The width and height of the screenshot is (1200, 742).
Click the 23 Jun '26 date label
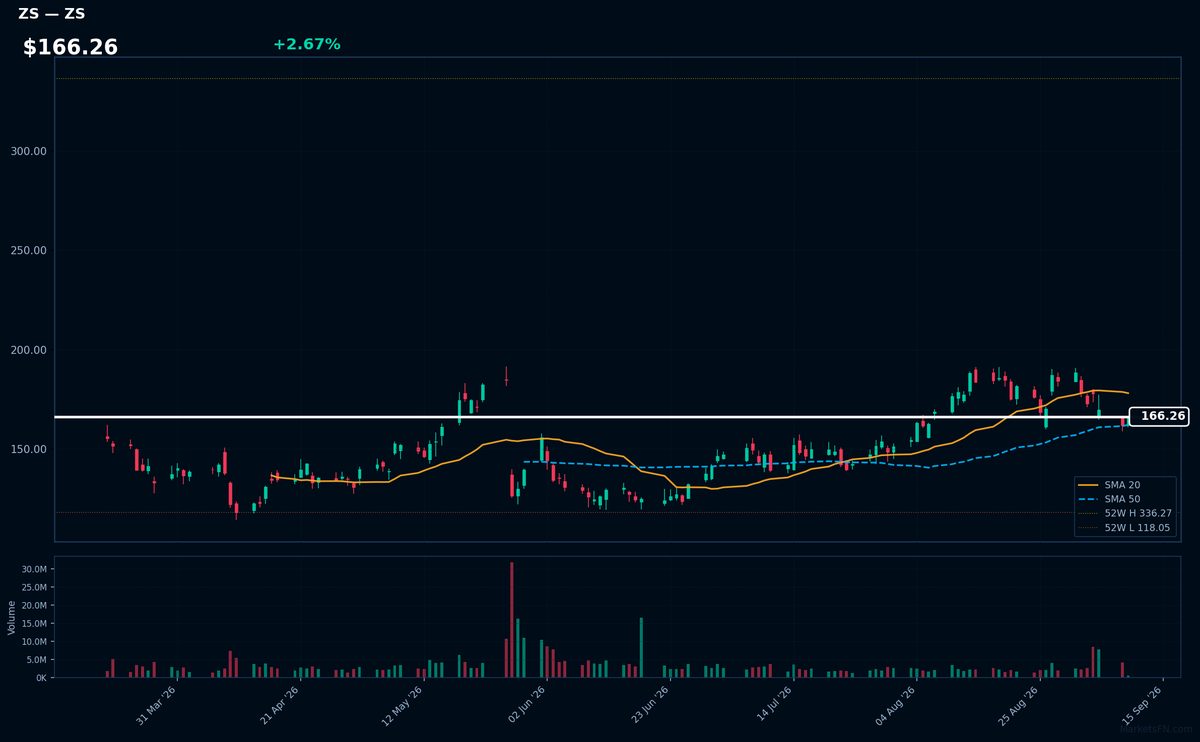[651, 705]
